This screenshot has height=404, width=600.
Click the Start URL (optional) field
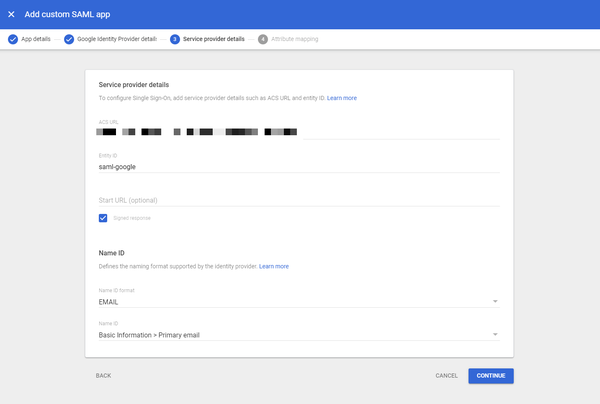[x=299, y=200]
